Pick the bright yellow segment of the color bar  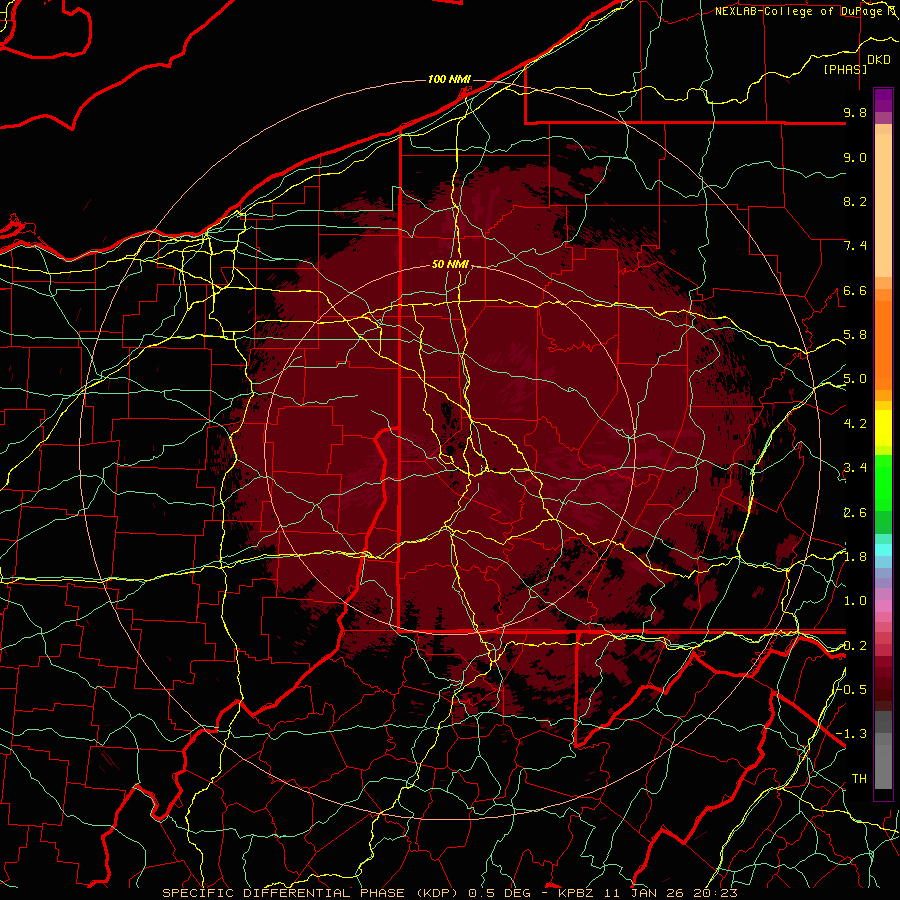click(x=883, y=428)
